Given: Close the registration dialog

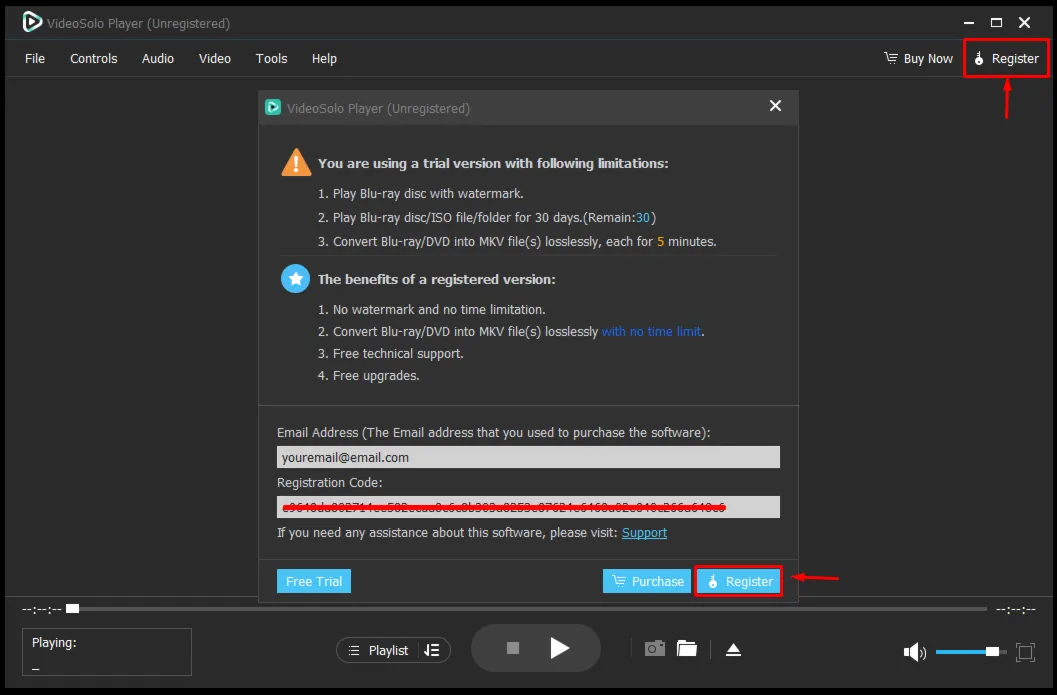Looking at the screenshot, I should pyautogui.click(x=775, y=106).
